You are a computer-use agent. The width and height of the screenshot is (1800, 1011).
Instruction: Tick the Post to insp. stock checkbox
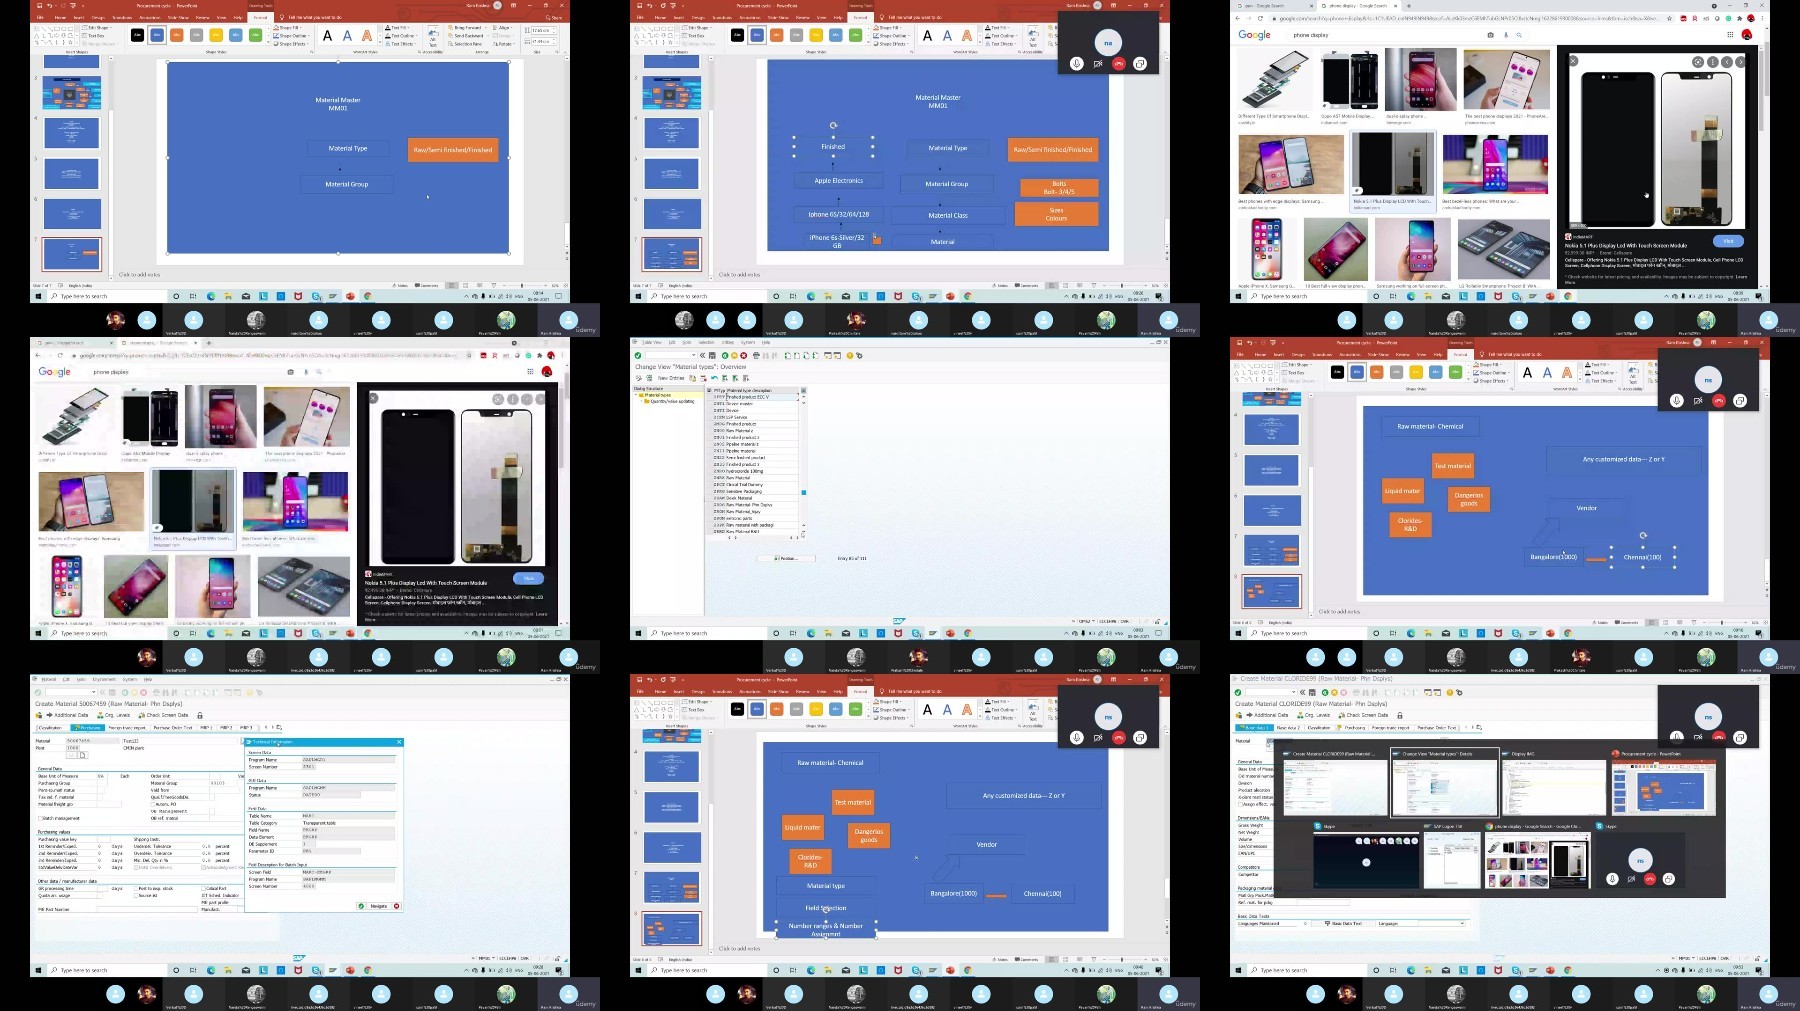pyautogui.click(x=136, y=888)
